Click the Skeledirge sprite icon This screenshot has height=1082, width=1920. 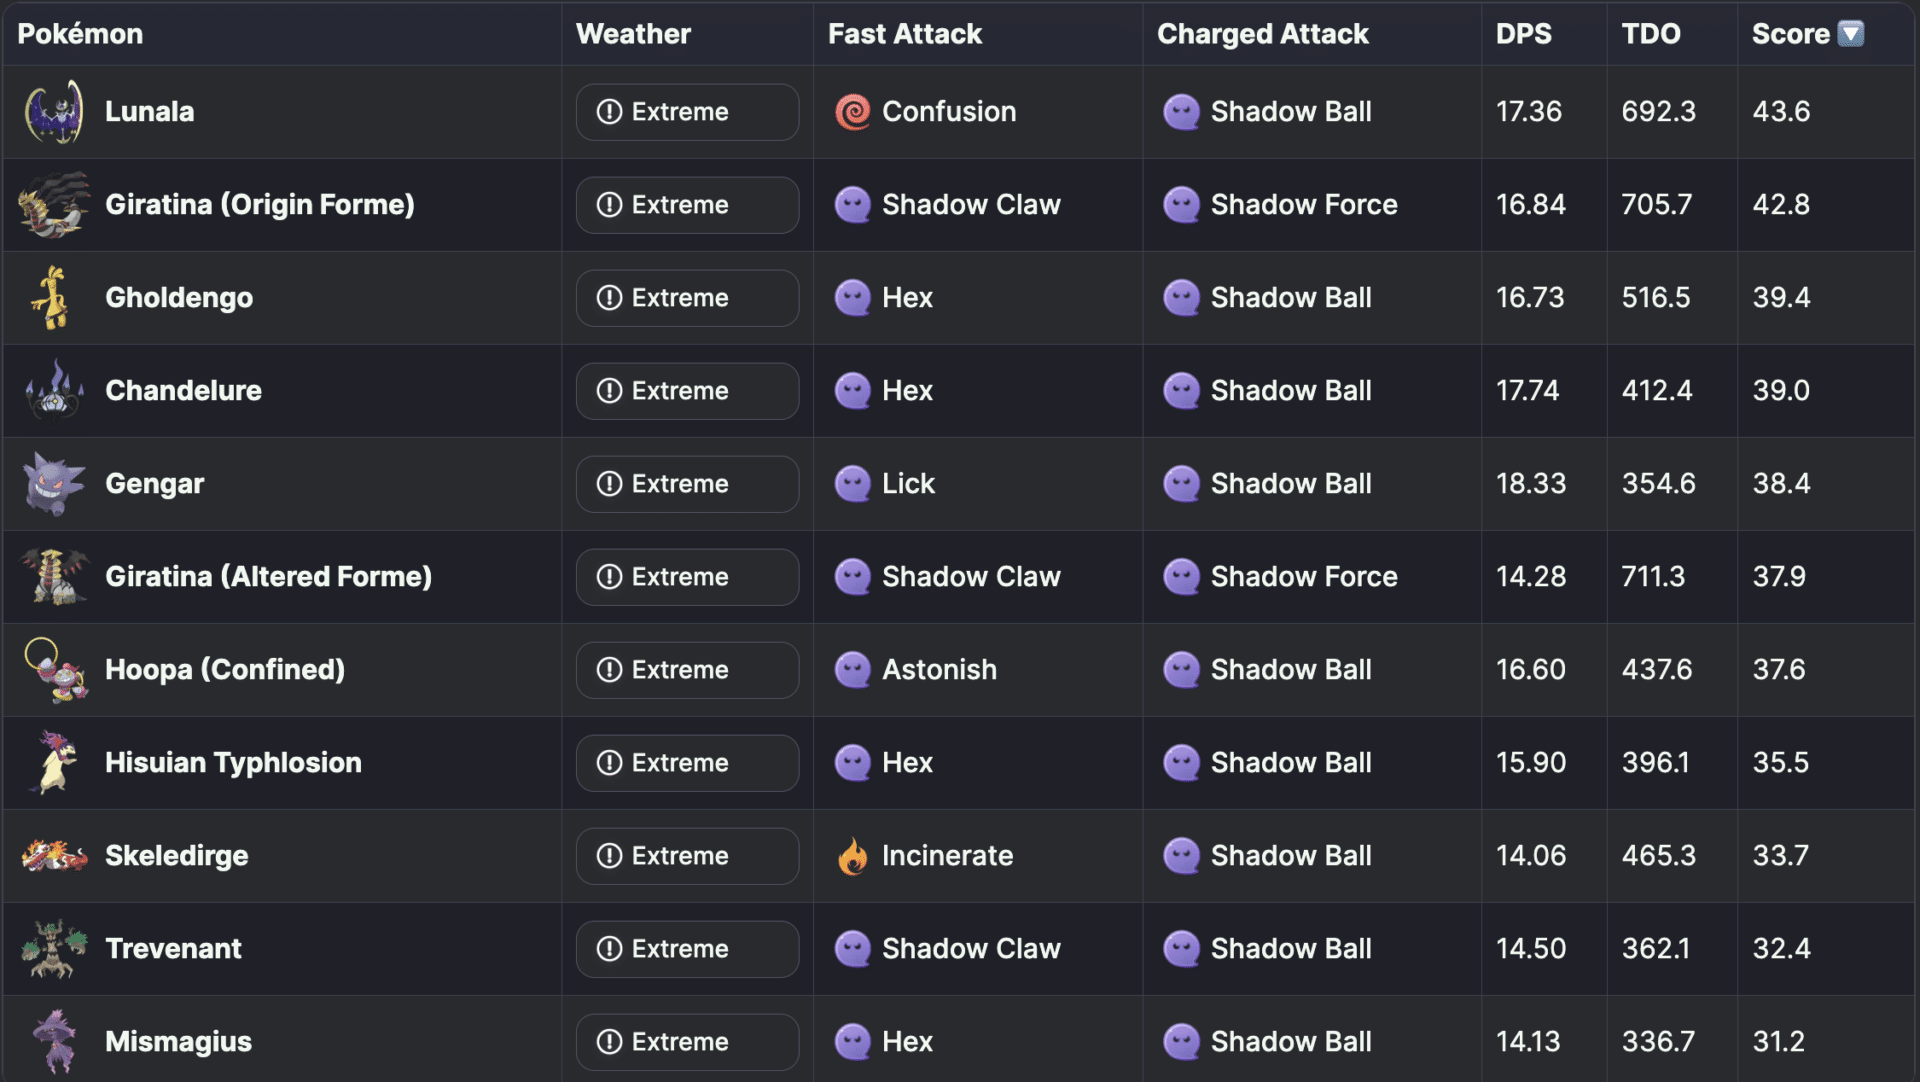54,856
